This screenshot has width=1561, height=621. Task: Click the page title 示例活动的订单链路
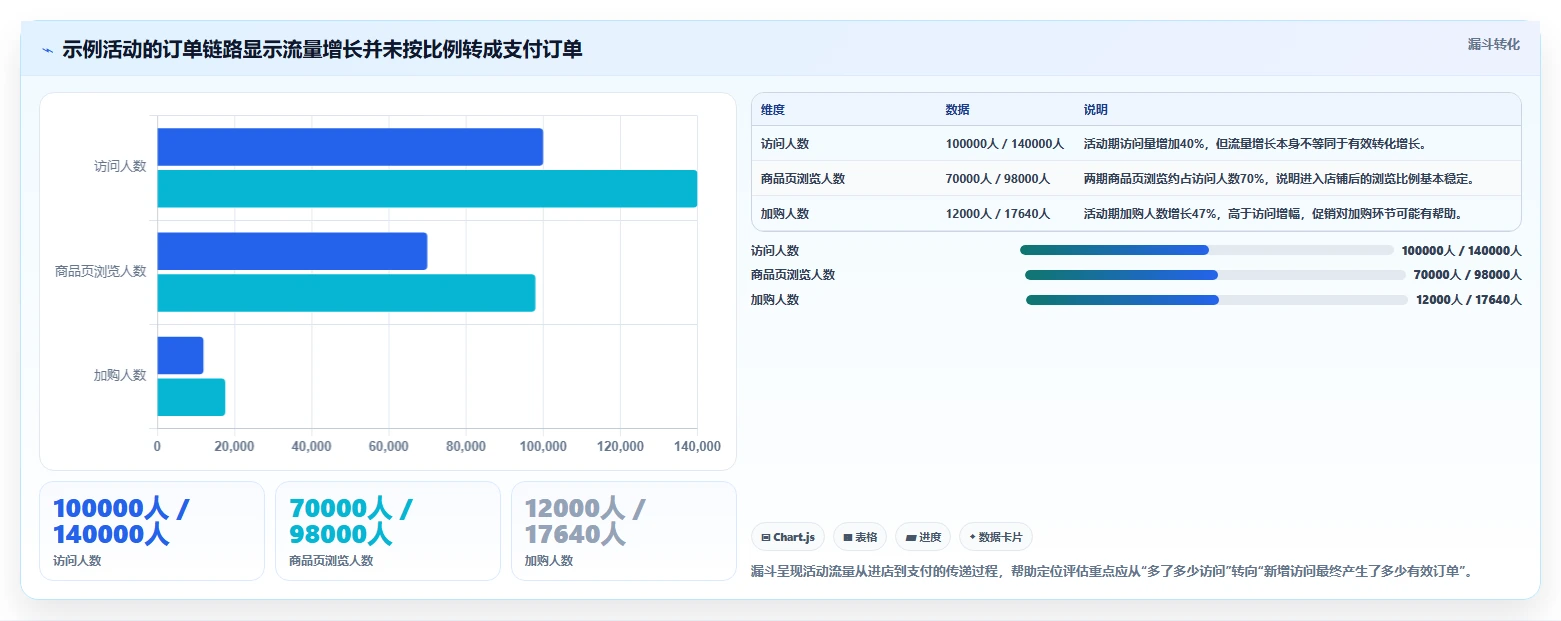coord(322,50)
